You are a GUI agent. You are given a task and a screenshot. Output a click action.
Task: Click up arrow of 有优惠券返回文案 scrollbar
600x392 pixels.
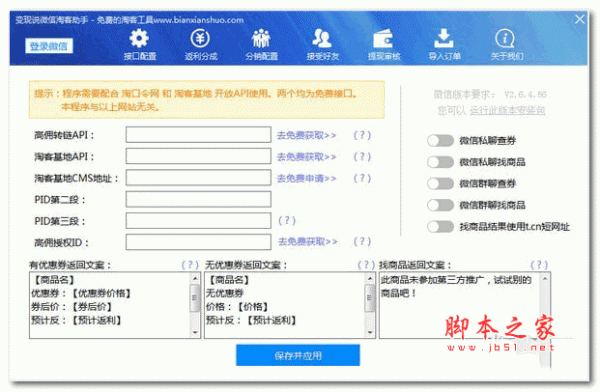click(195, 278)
